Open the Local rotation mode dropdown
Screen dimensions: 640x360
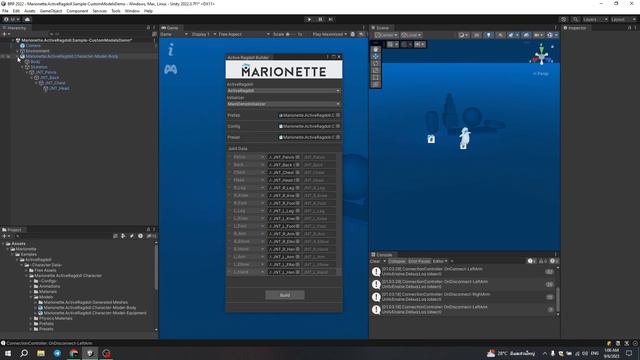pyautogui.click(x=411, y=35)
